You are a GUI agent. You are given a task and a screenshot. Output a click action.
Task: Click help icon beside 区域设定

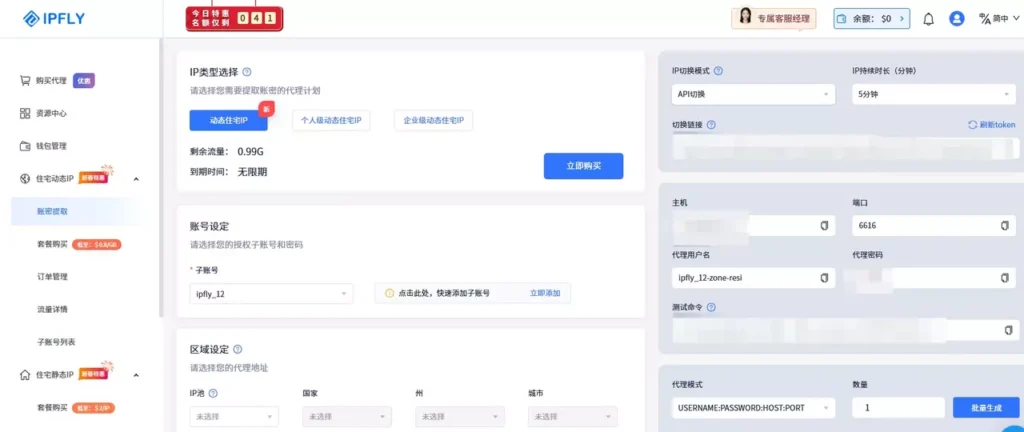pyautogui.click(x=238, y=350)
